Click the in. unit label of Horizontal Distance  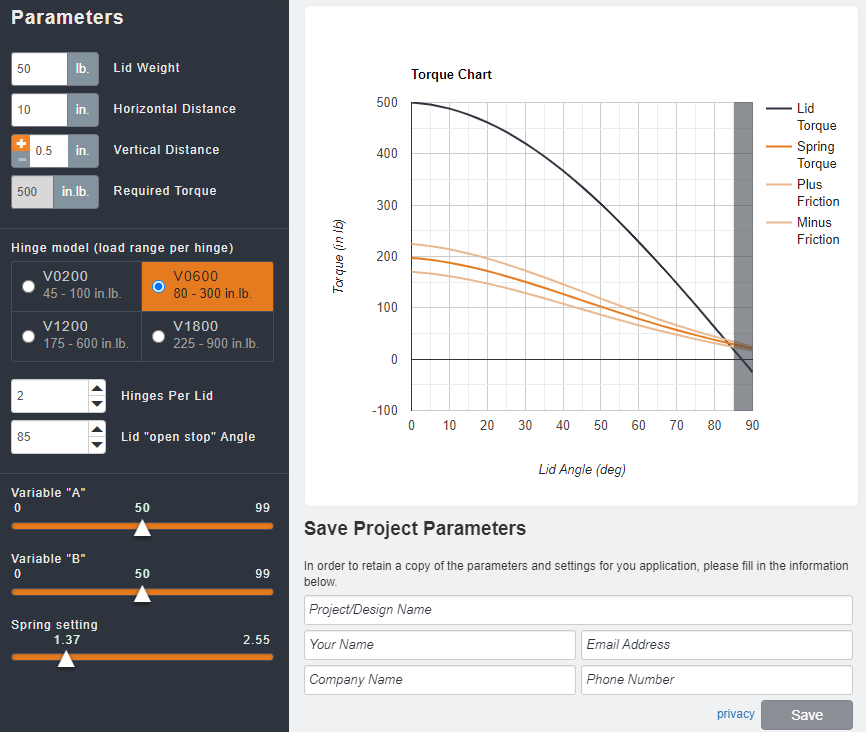[x=83, y=110]
